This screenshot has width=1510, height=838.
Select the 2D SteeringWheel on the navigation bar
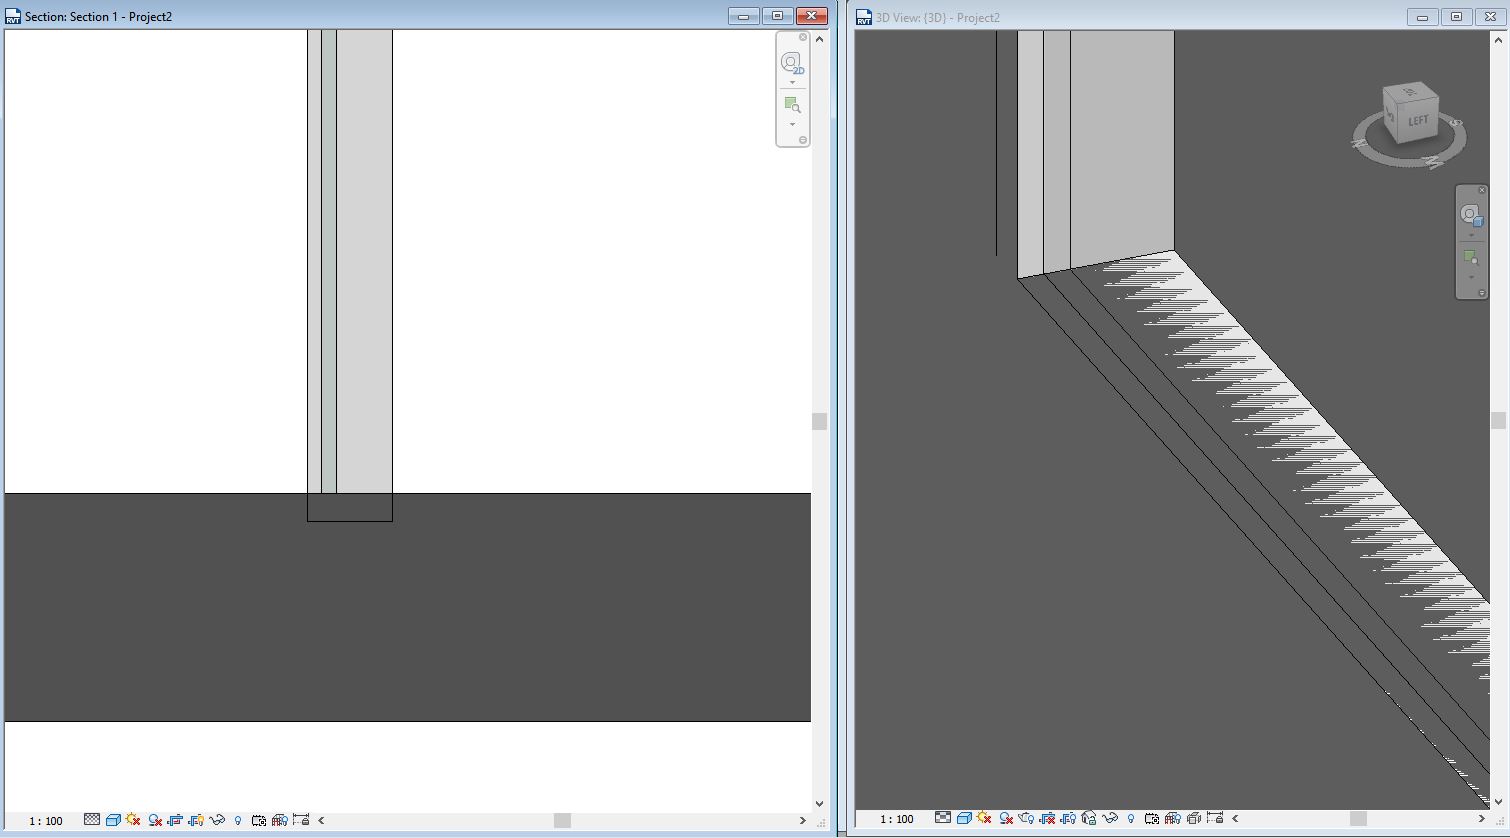[x=793, y=61]
